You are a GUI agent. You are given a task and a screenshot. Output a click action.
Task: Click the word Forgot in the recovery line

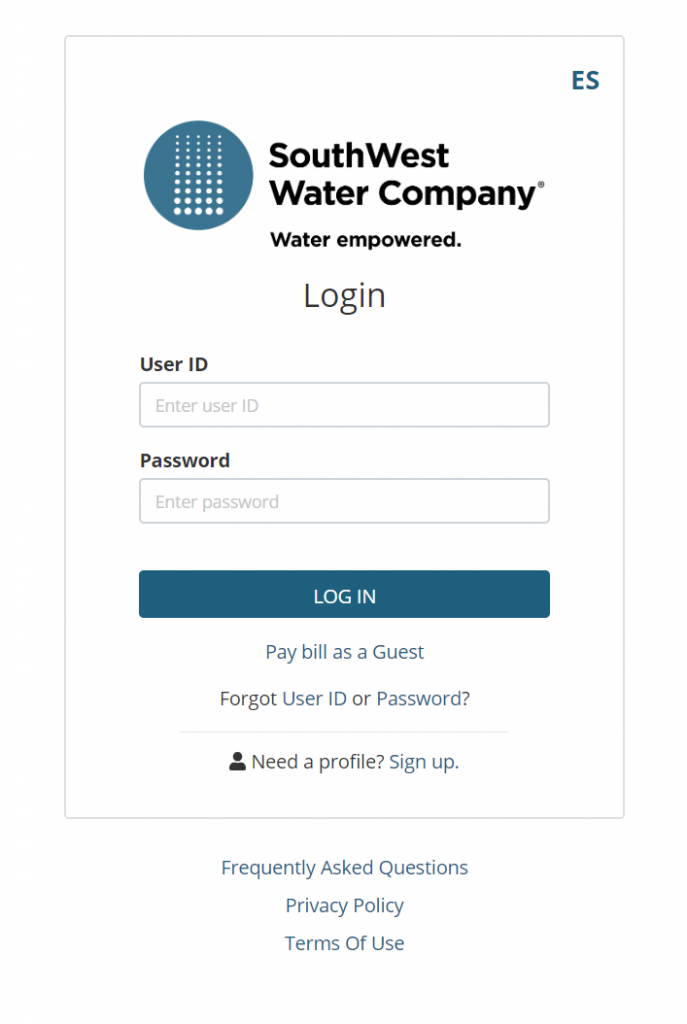[248, 699]
